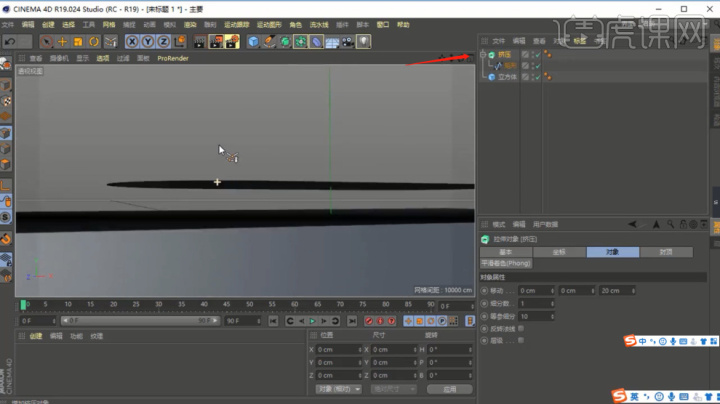Open the 绝对尺寸 size mode dropdown
Image resolution: width=720 pixels, height=404 pixels.
pyautogui.click(x=393, y=389)
